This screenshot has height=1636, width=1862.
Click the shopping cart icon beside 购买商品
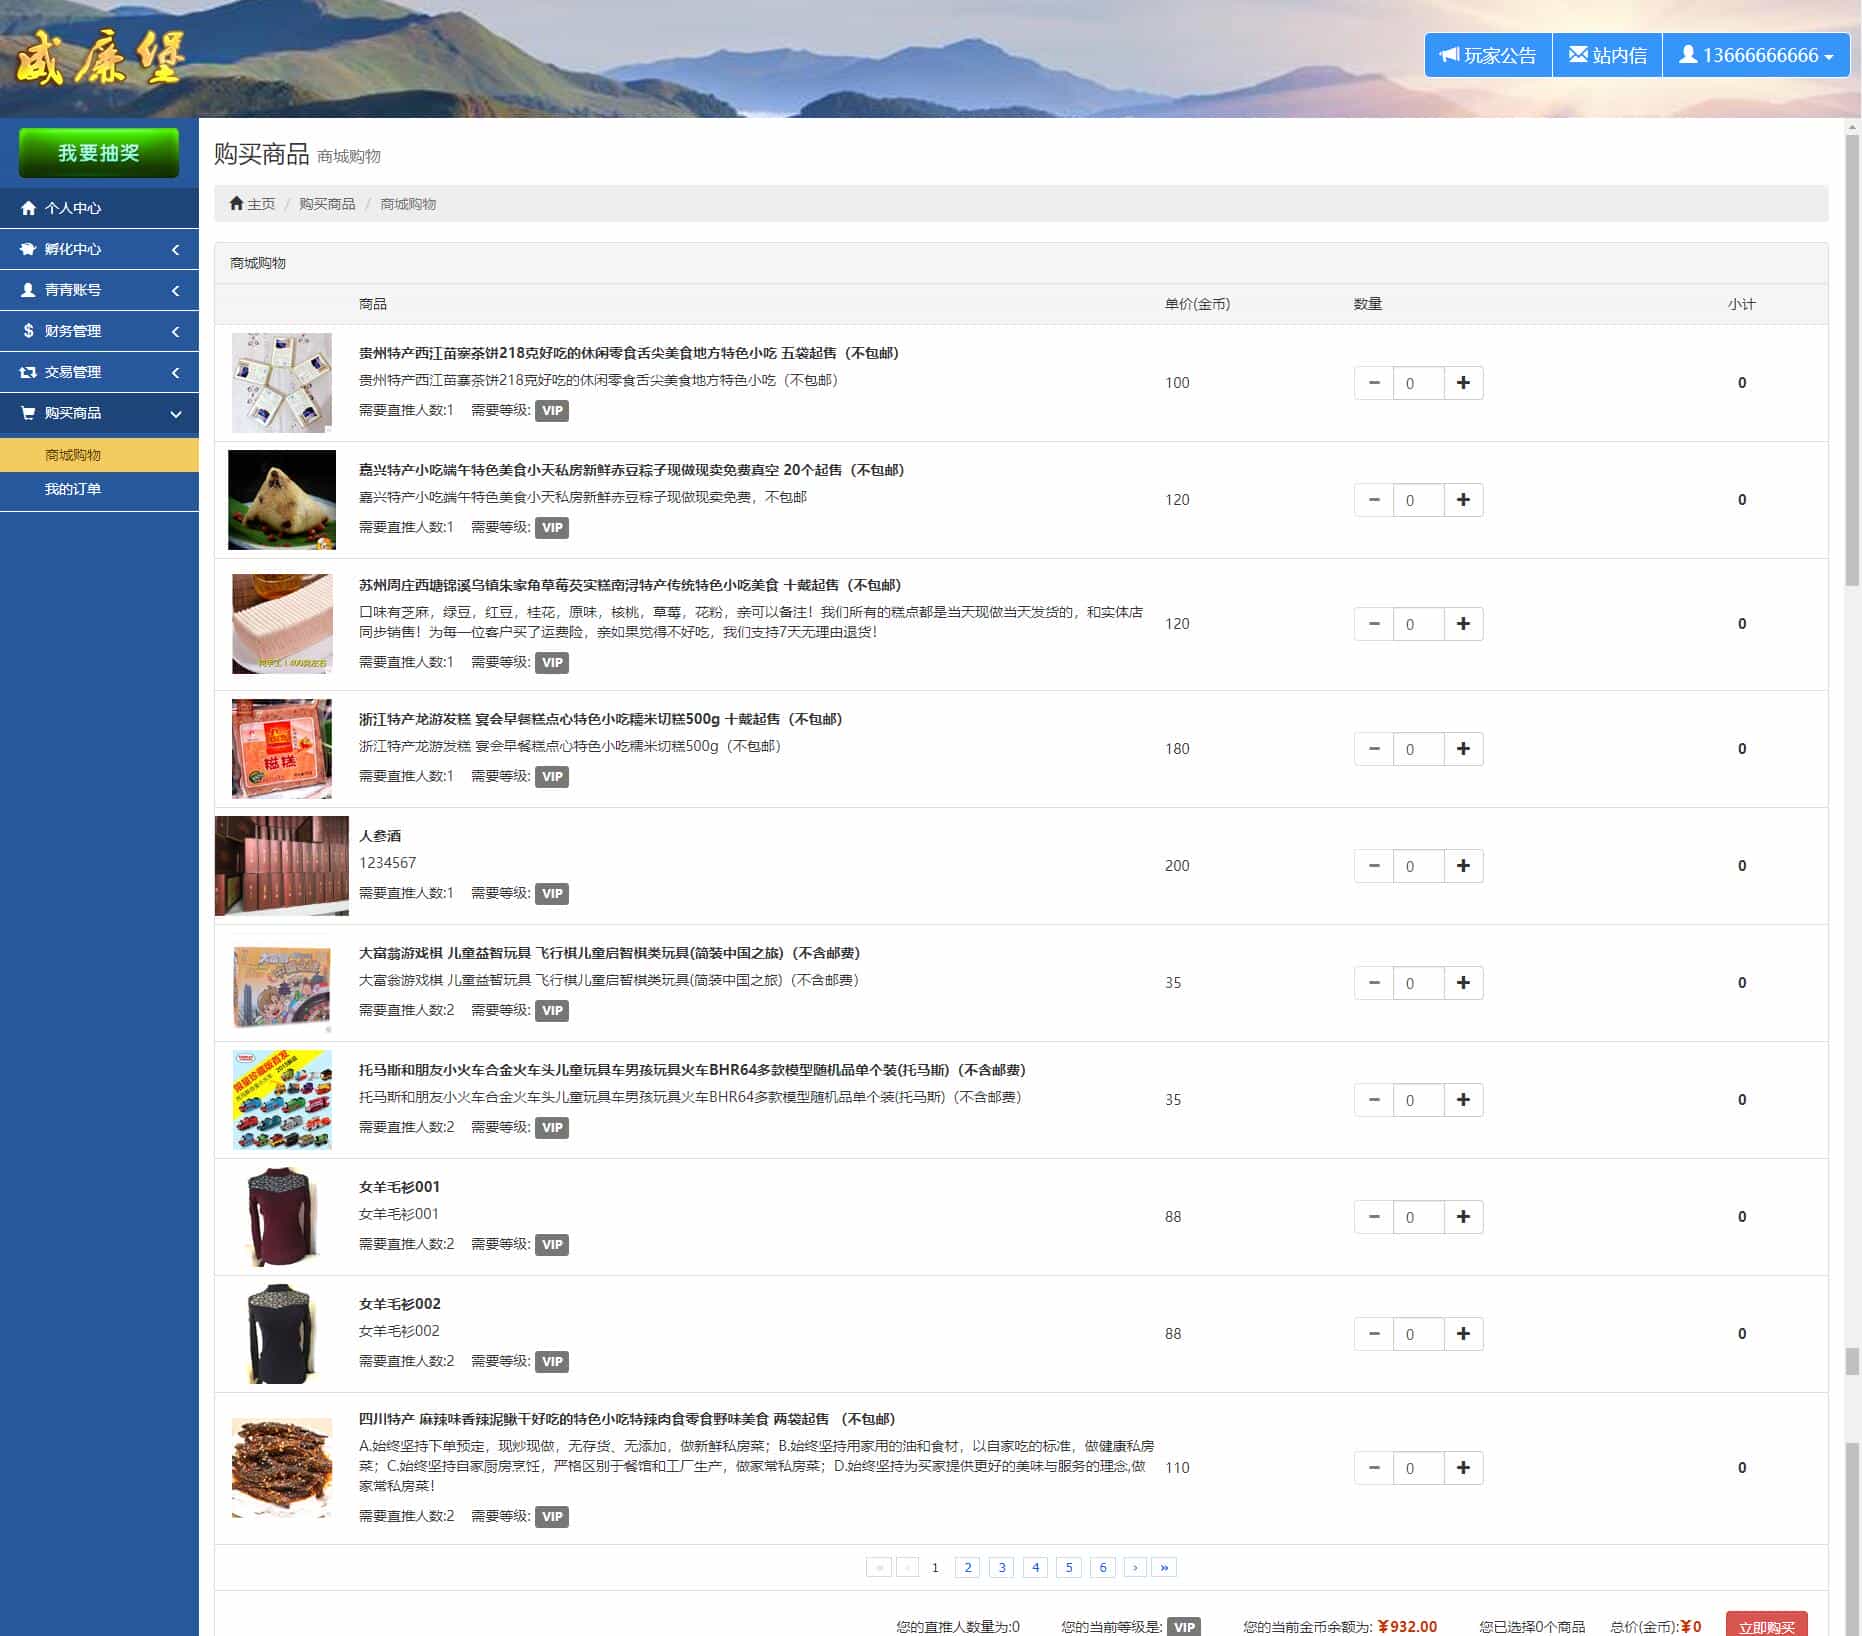click(x=28, y=413)
